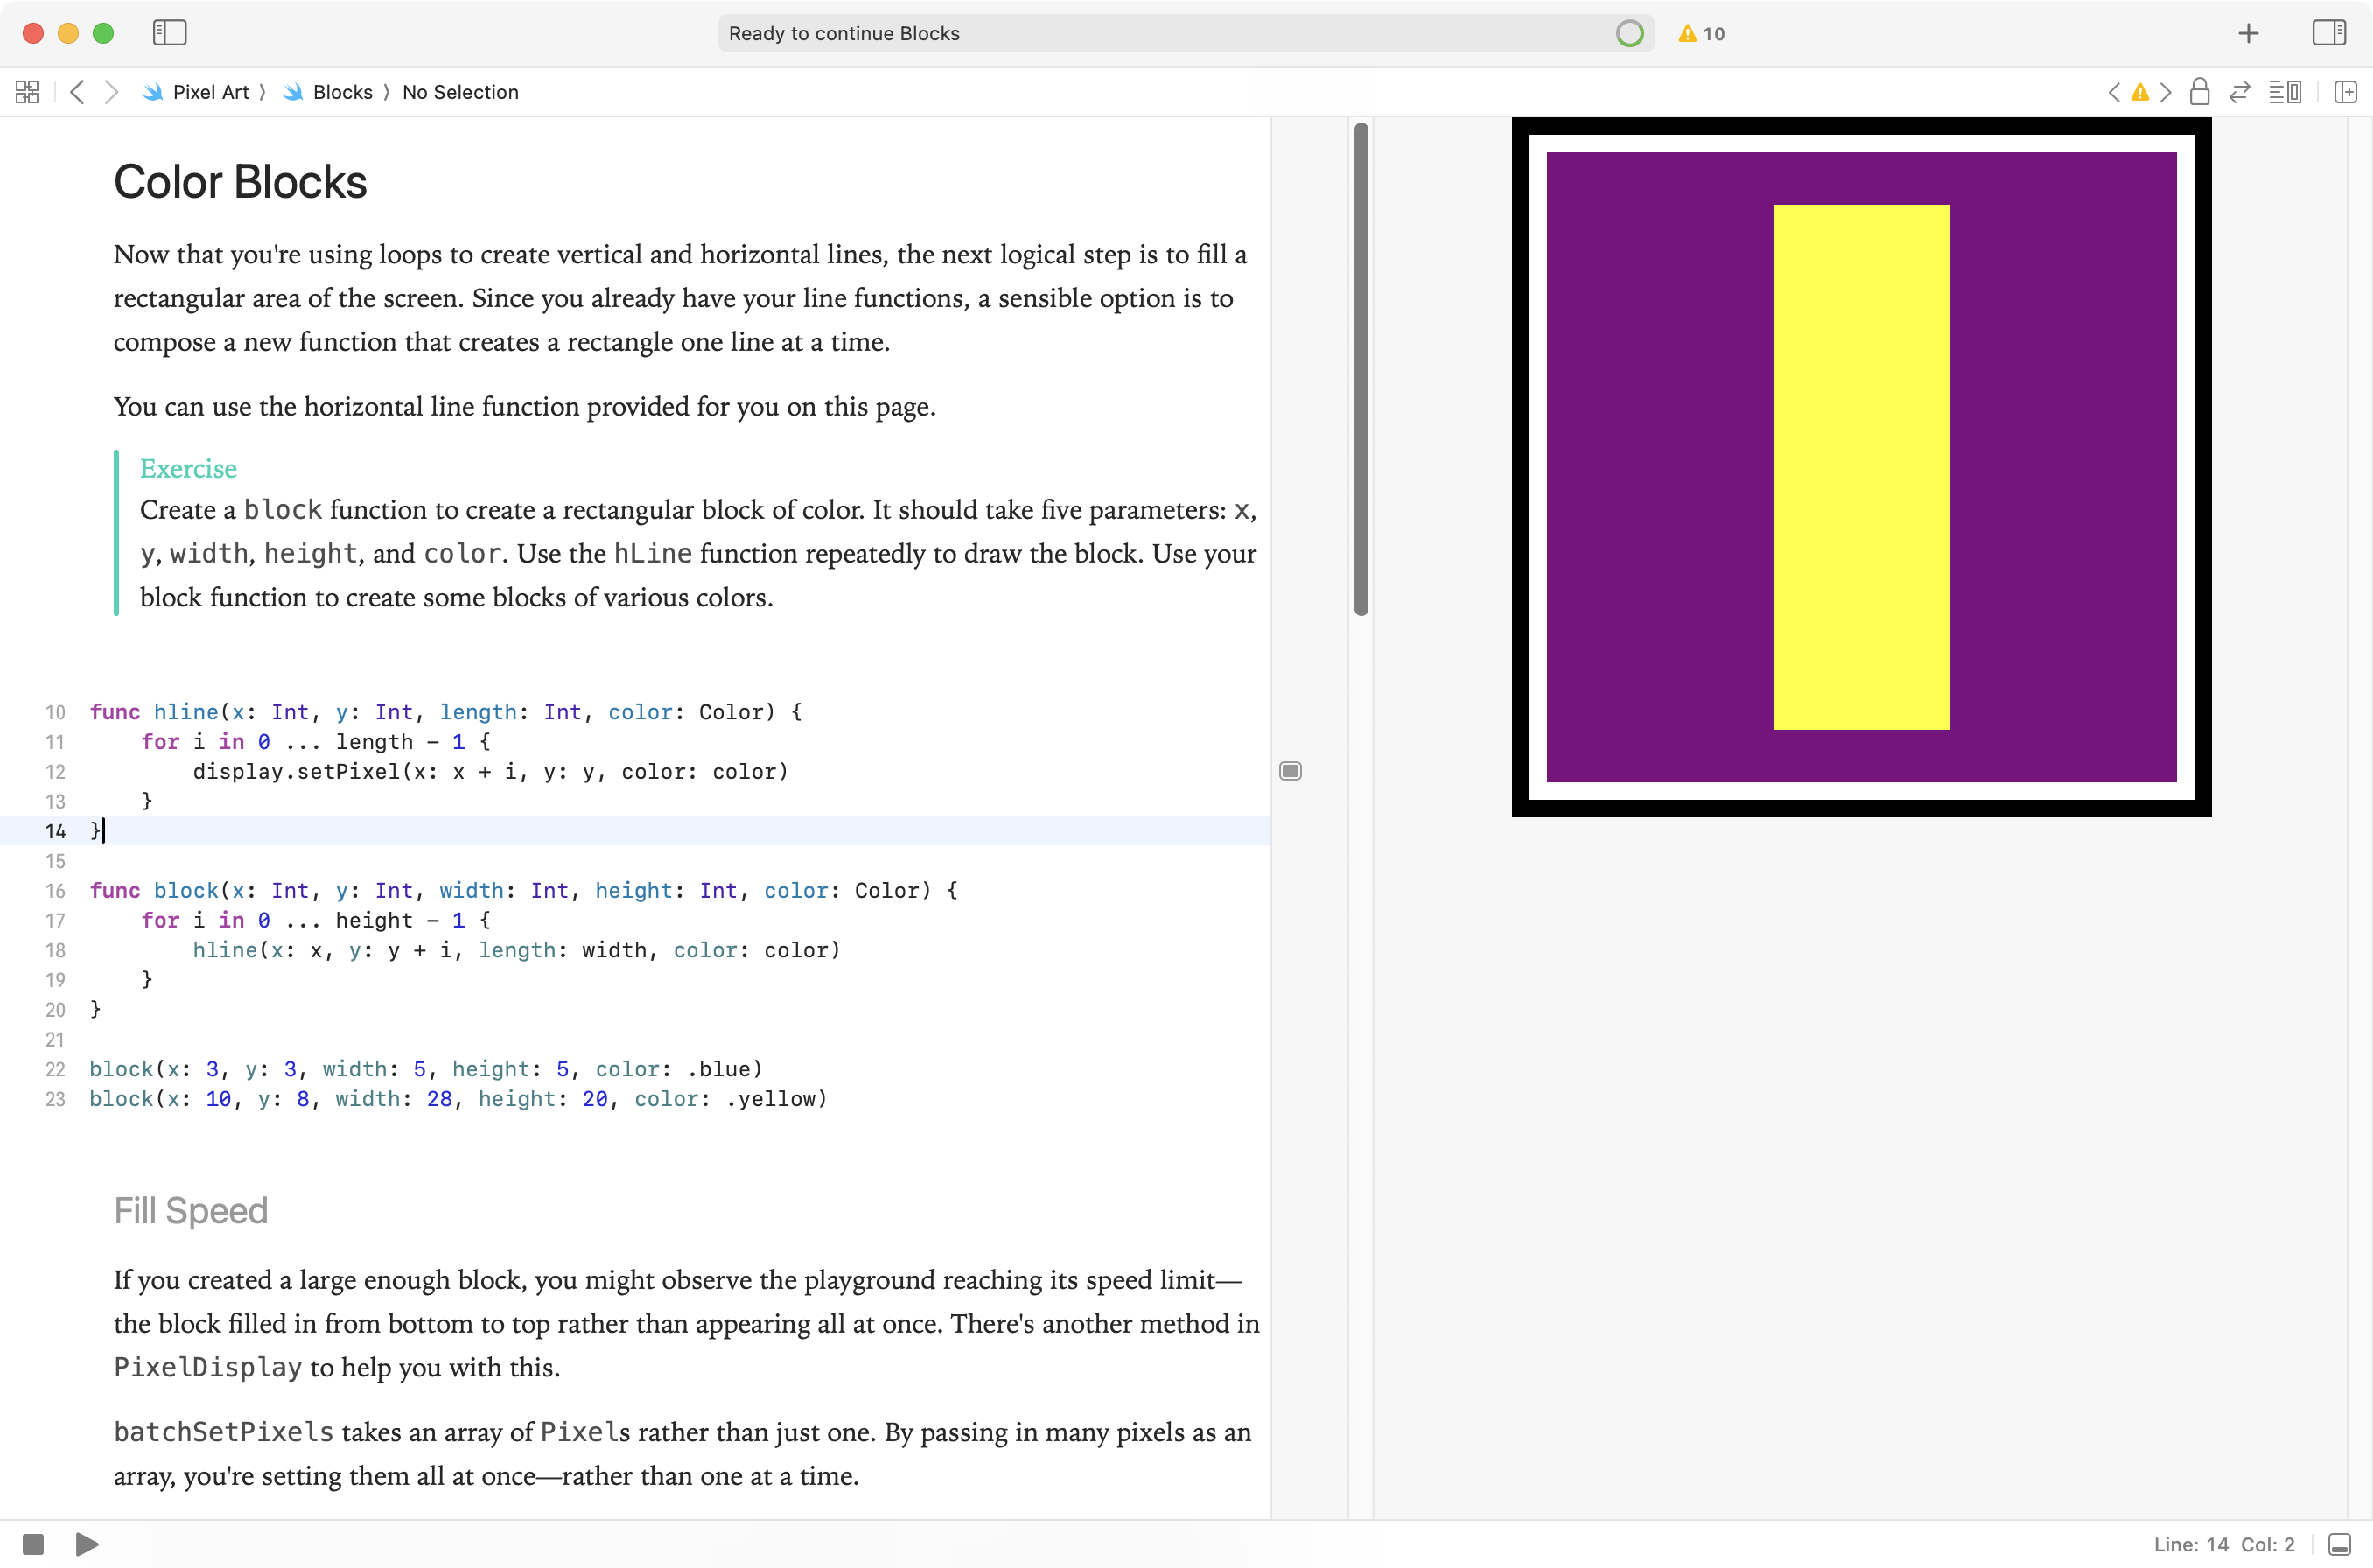Image resolution: width=2373 pixels, height=1568 pixels.
Task: Click the swap/counterparts arrows icon
Action: click(x=2239, y=92)
